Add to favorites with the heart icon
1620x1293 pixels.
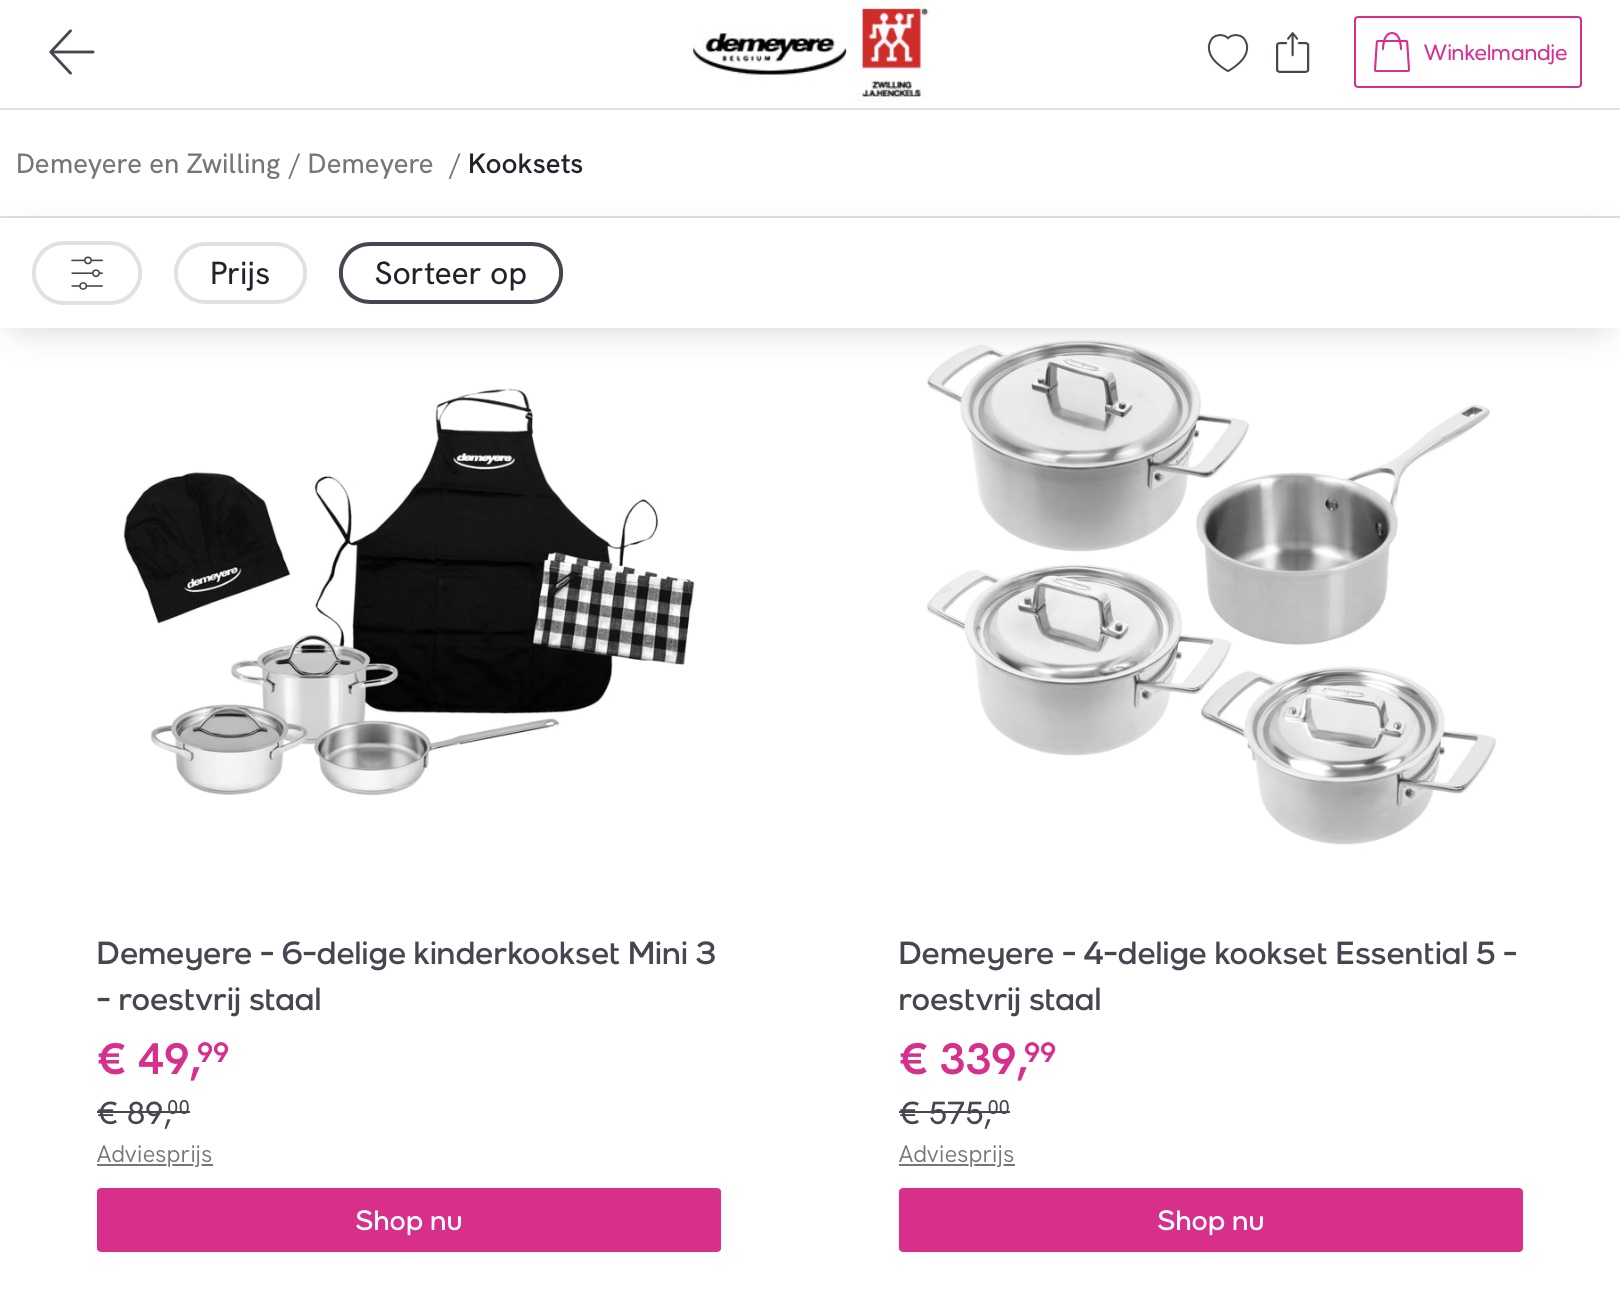click(1227, 53)
